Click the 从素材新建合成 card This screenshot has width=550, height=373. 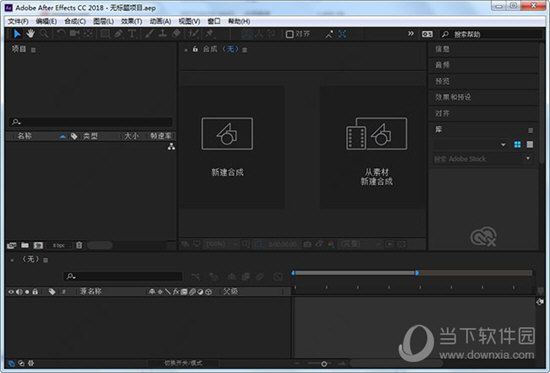pyautogui.click(x=372, y=147)
